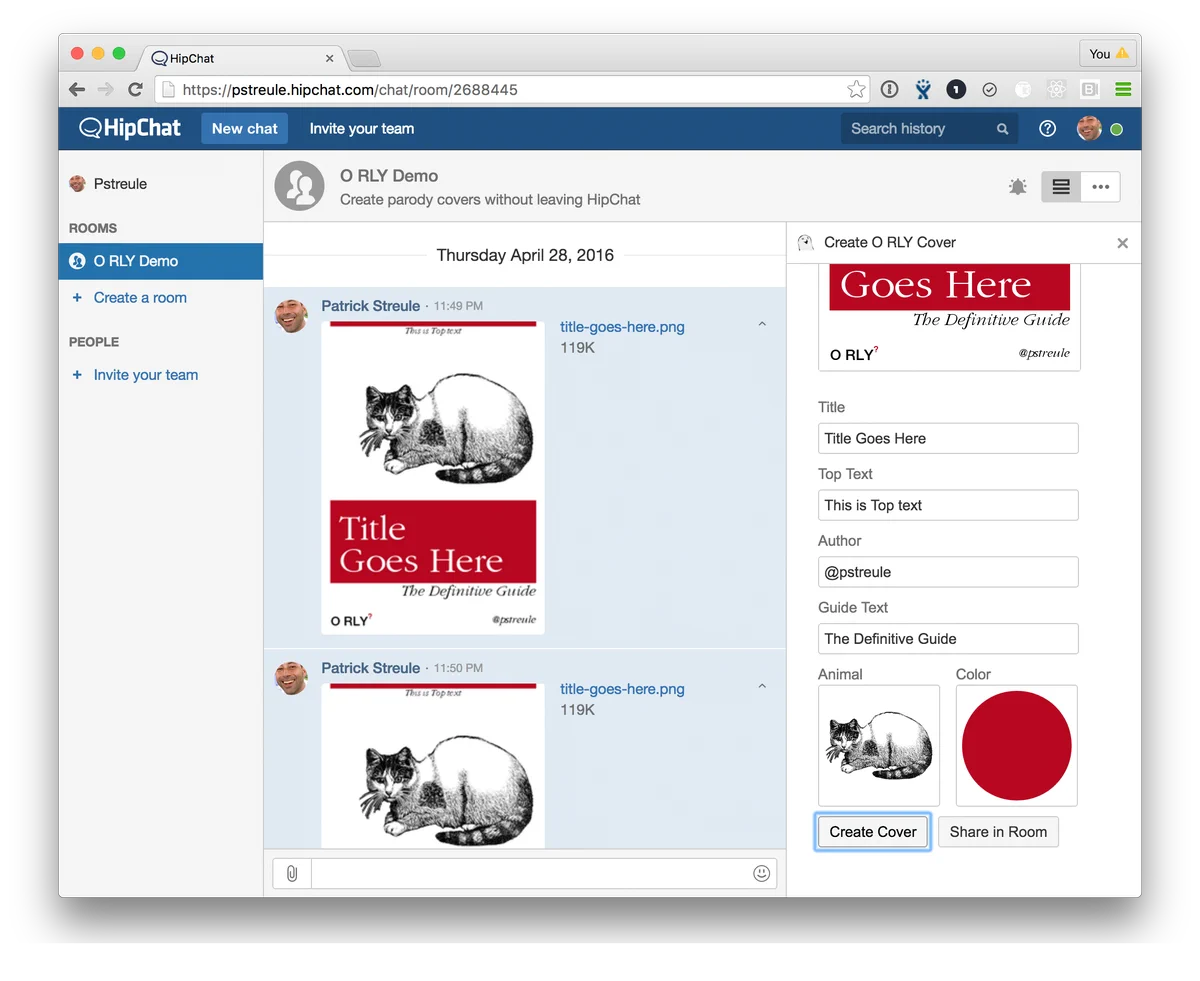Viewport: 1200px width, 981px height.
Task: Open the emoticon smiley picker
Action: click(761, 873)
